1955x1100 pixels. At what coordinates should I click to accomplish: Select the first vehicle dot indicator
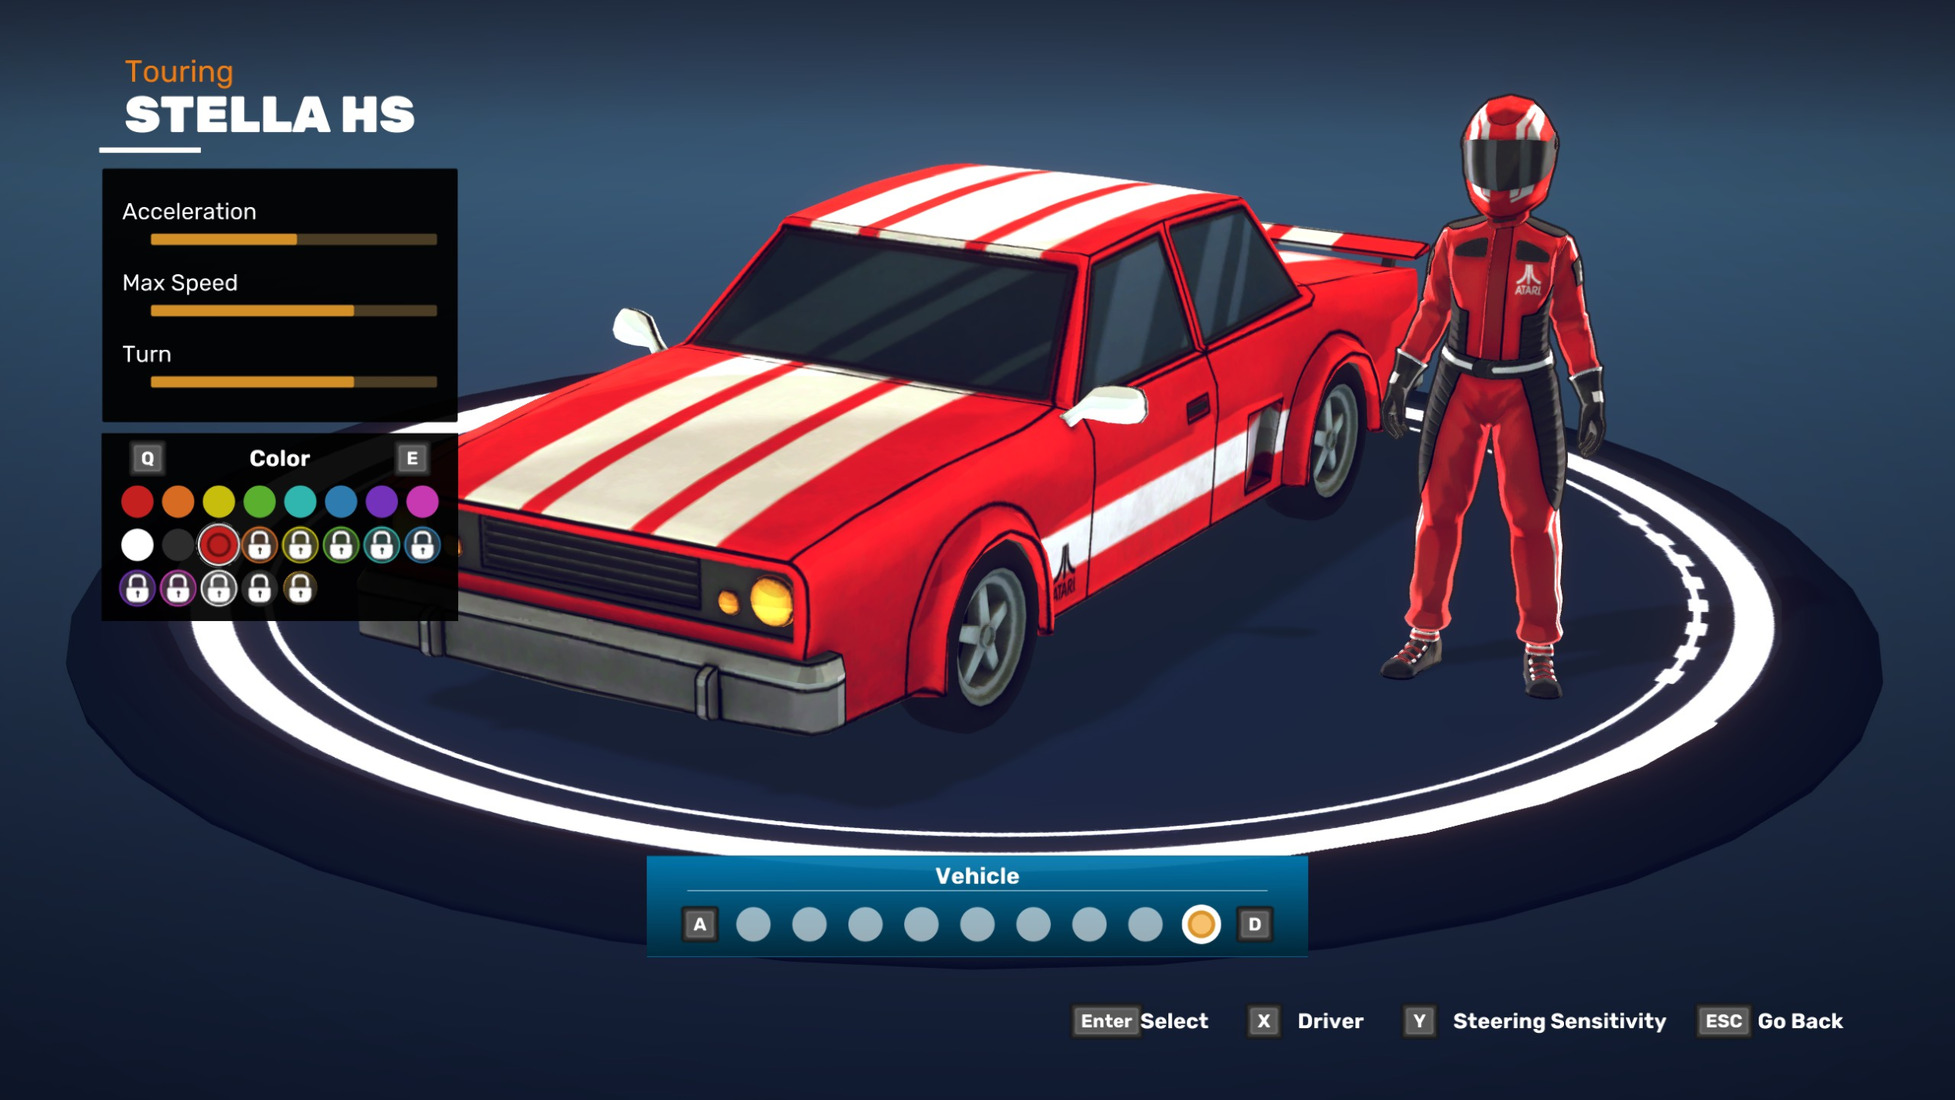click(x=753, y=924)
